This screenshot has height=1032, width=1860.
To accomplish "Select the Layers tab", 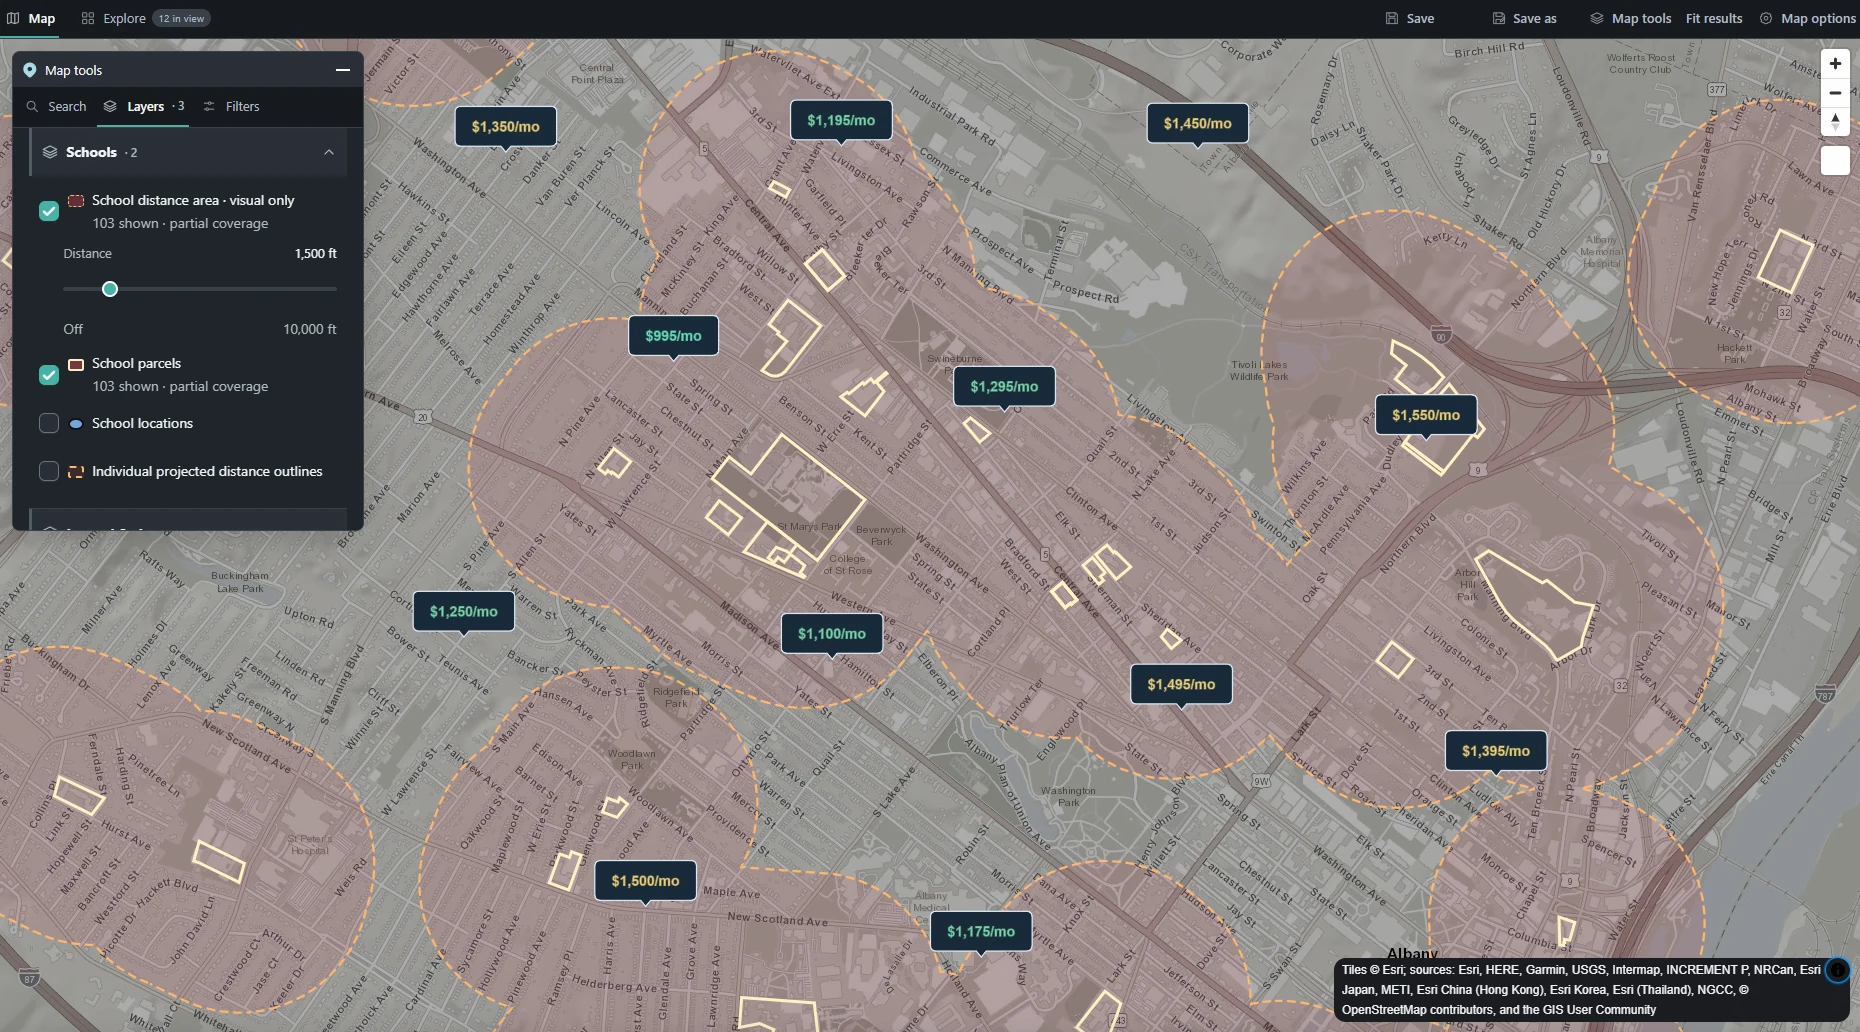I will coord(145,106).
